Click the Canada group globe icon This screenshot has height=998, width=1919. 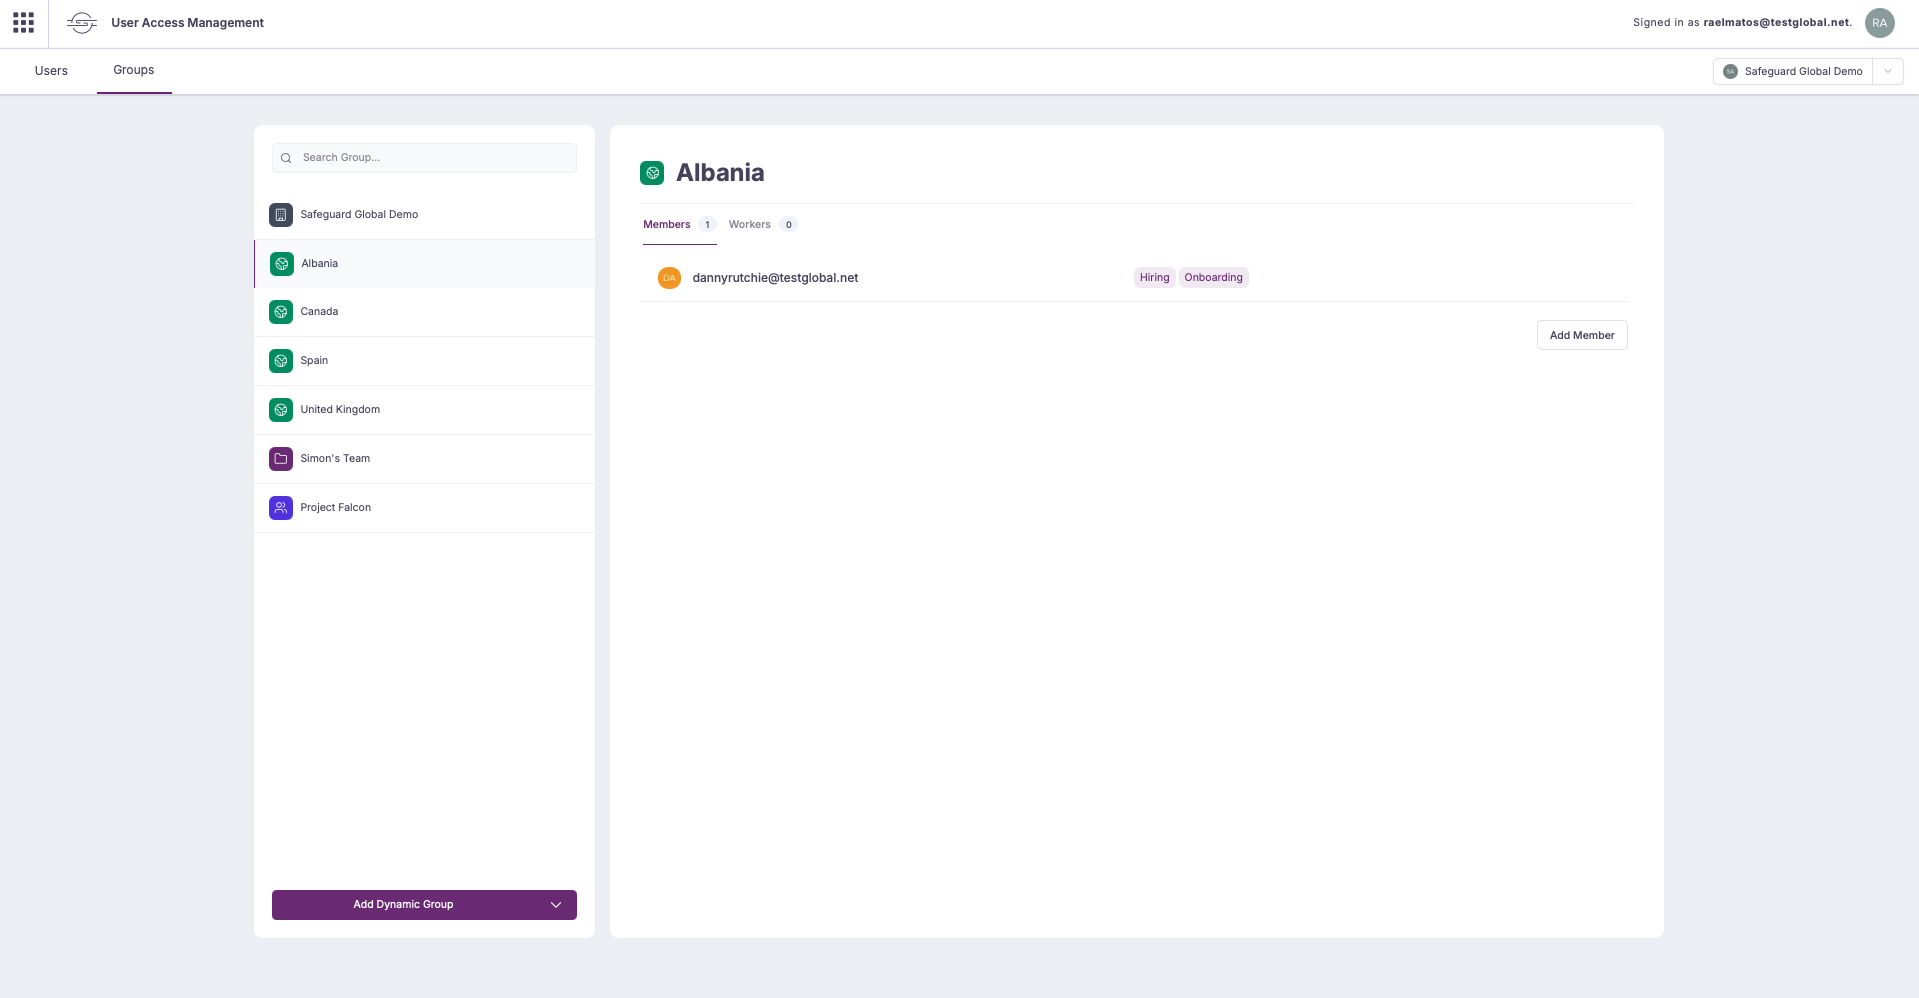pos(281,312)
